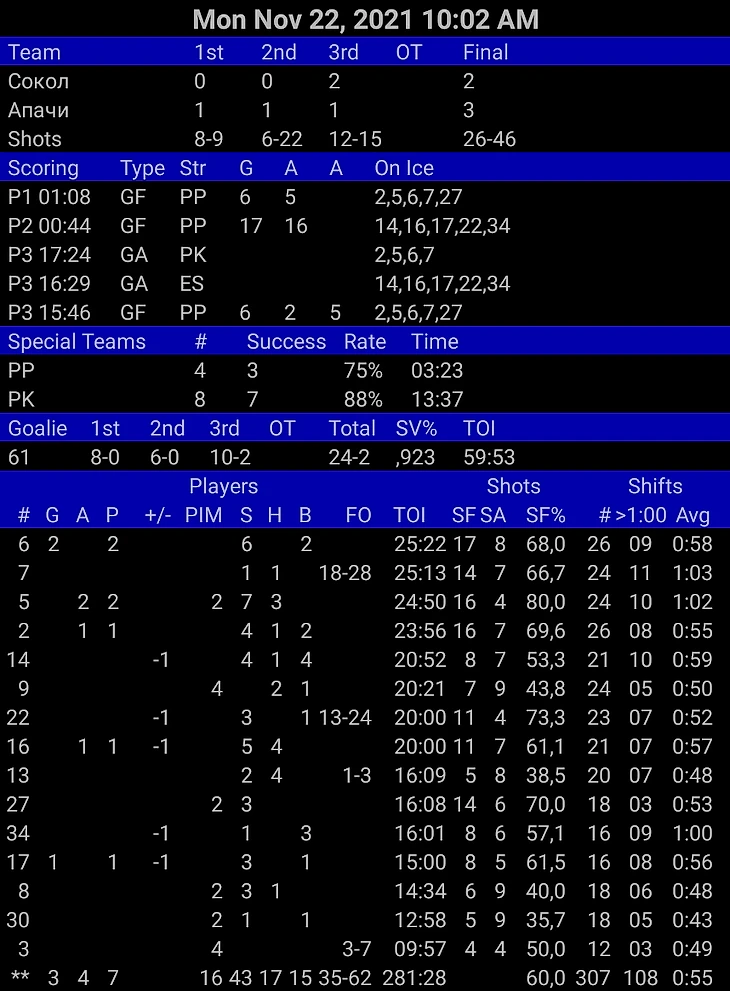Sort players by the PIM column header
Image resolution: width=730 pixels, height=991 pixels.
203,515
